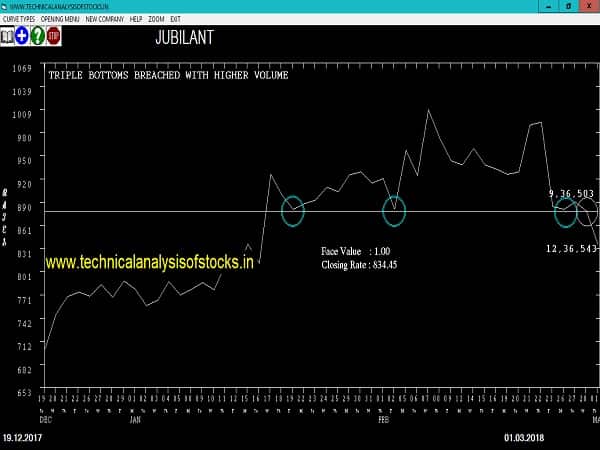Screen dimensions: 600x450
Task: Click the open book icon in toolbar
Action: coord(7,36)
